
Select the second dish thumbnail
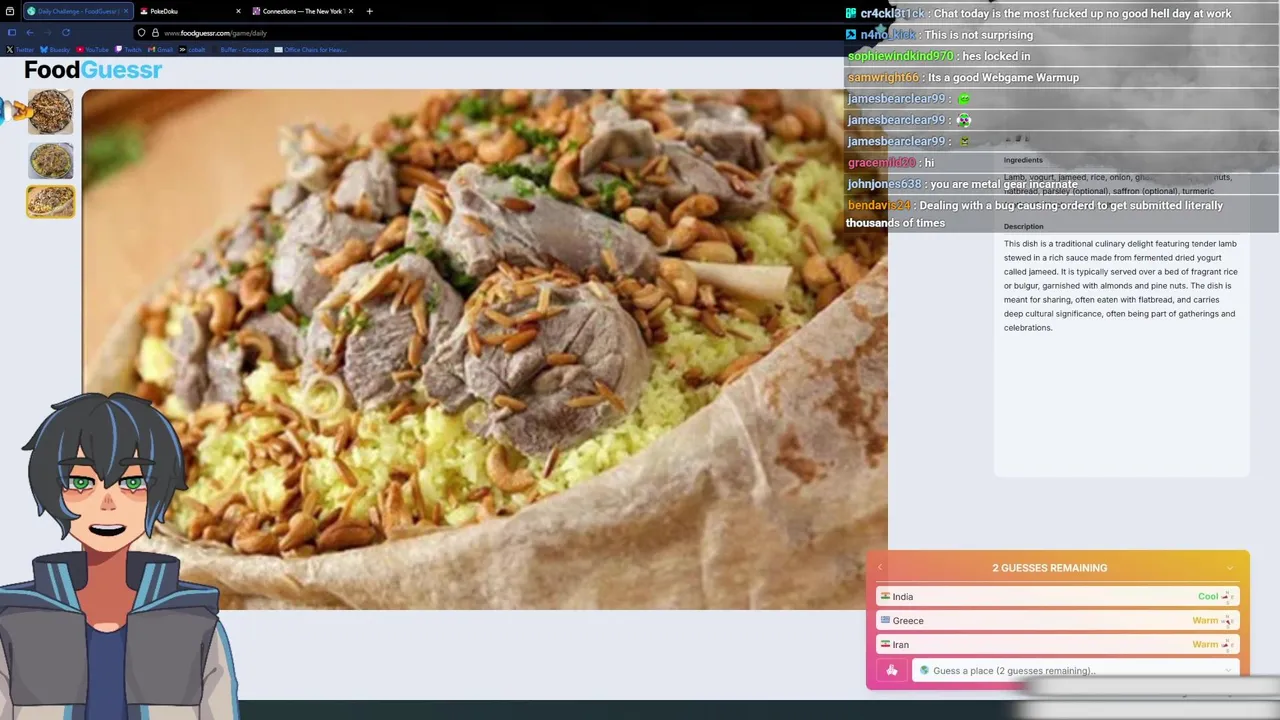(x=50, y=160)
